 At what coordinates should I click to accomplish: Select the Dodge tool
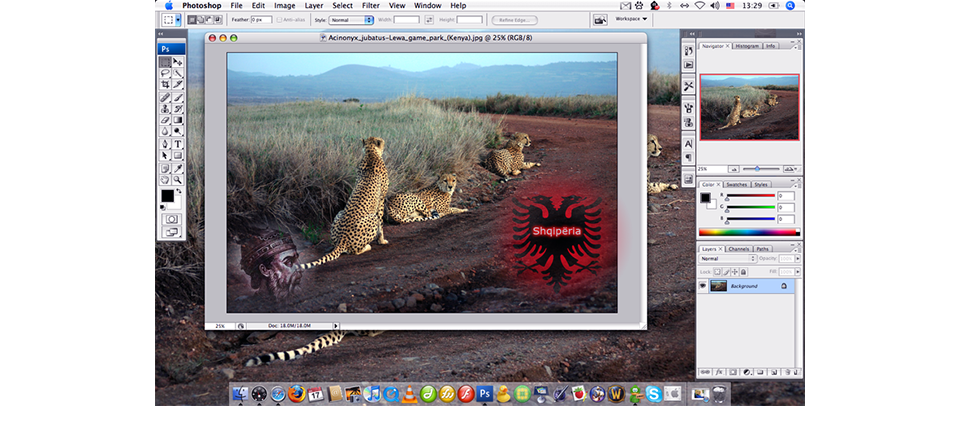(x=178, y=131)
